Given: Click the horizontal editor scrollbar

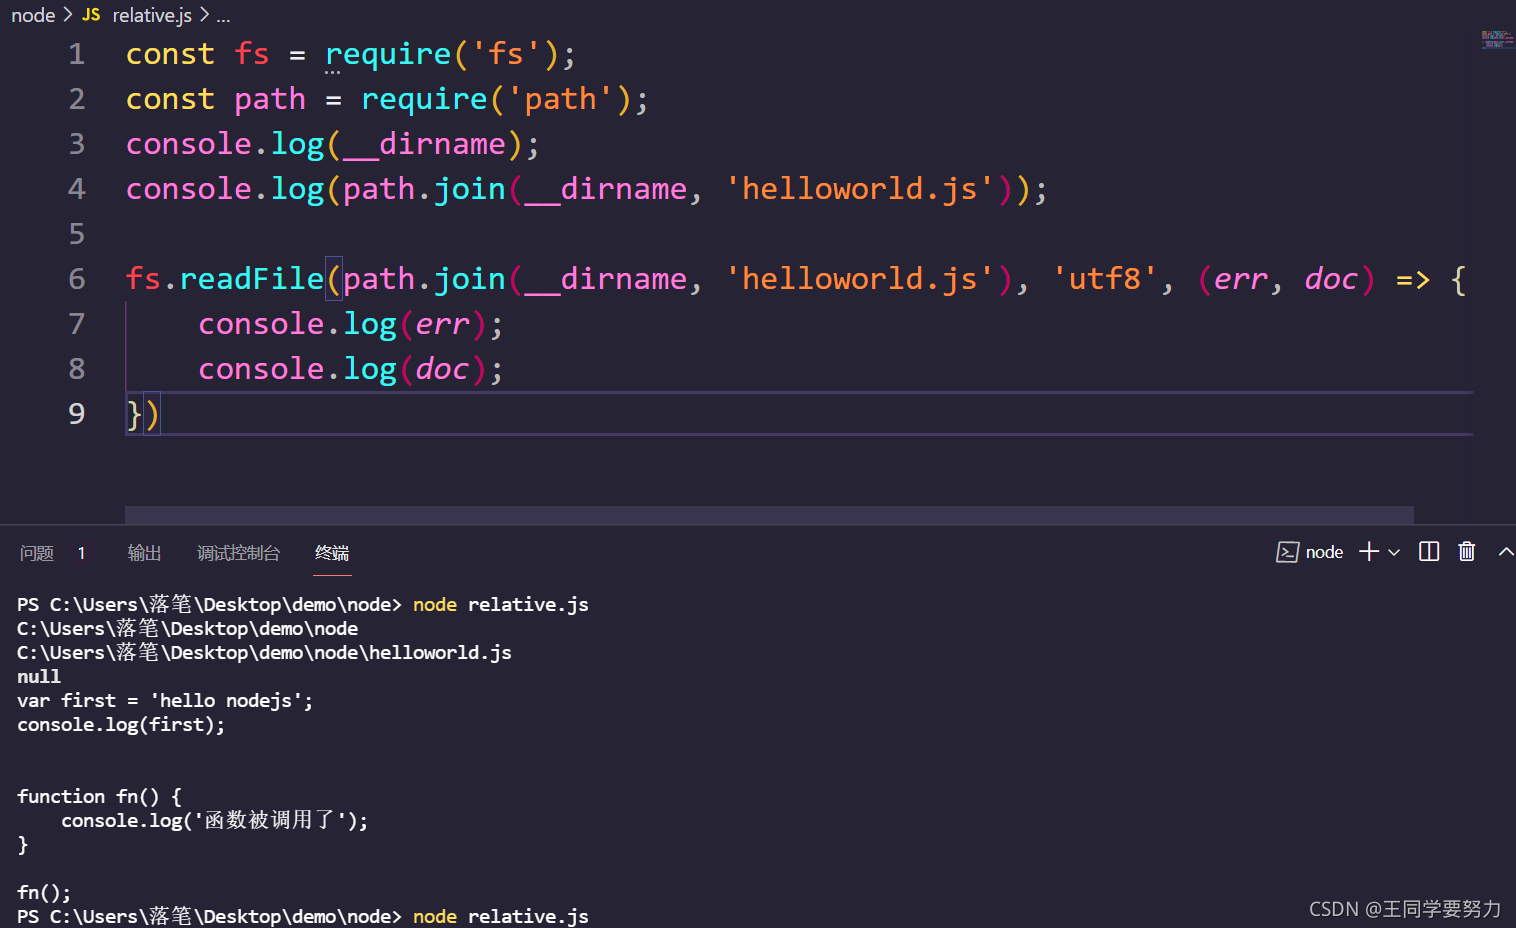Looking at the screenshot, I should tap(769, 515).
